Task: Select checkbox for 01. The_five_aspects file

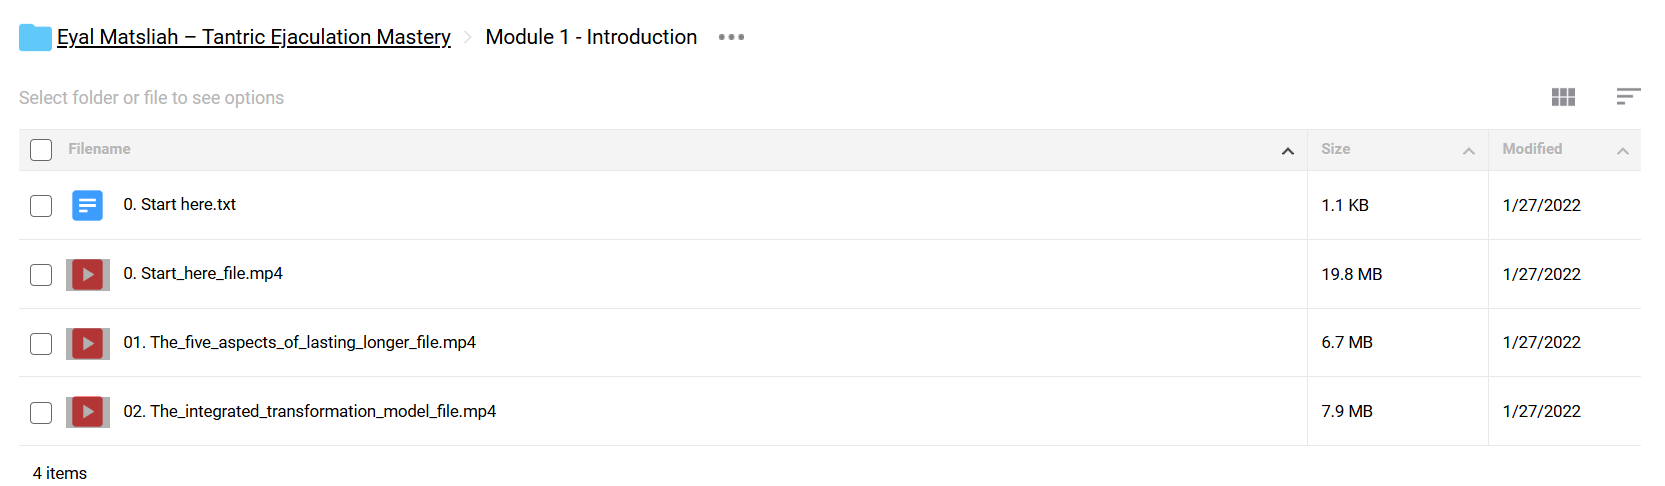Action: (x=41, y=344)
